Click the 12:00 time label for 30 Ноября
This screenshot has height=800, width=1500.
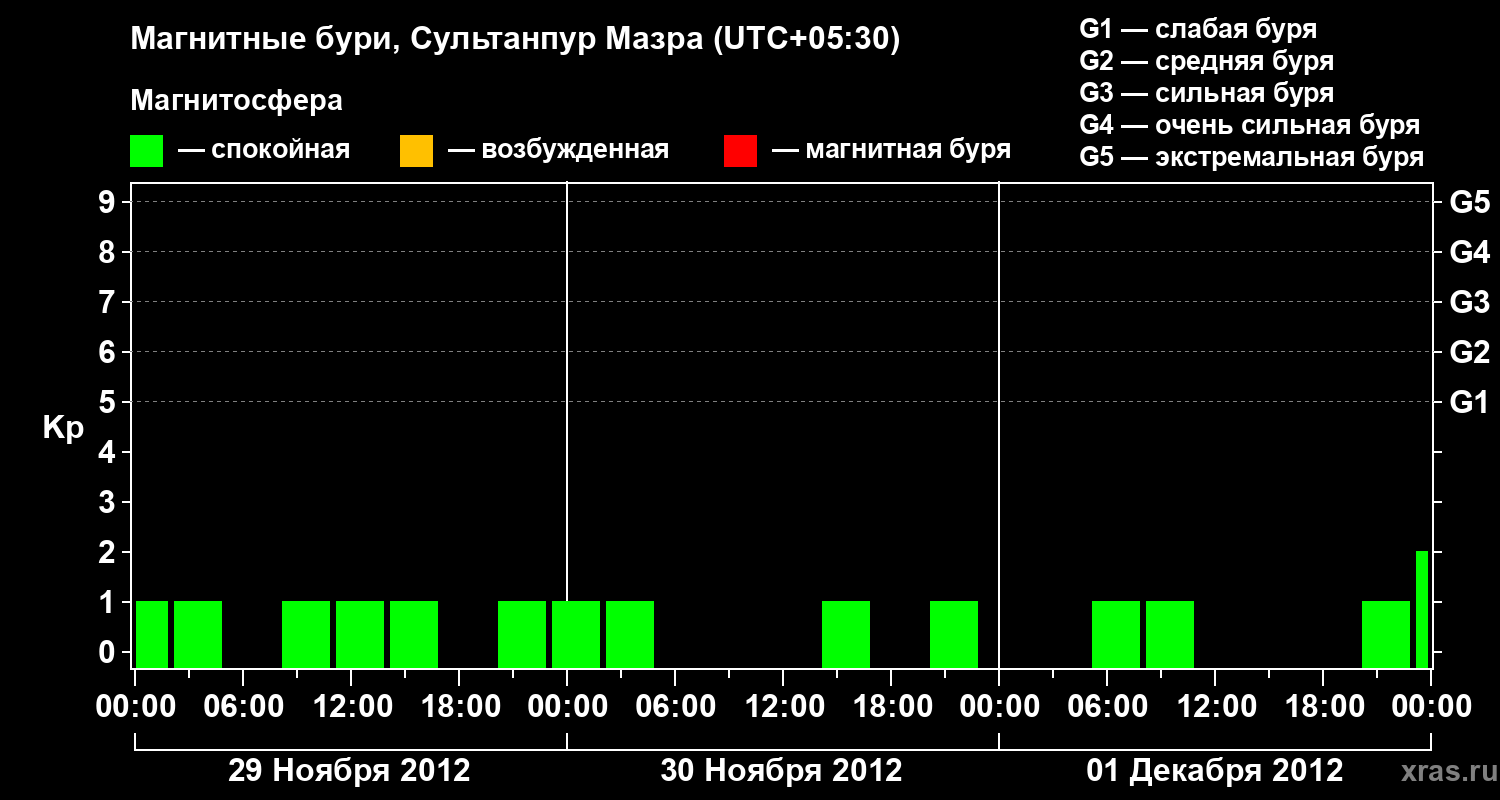click(783, 706)
